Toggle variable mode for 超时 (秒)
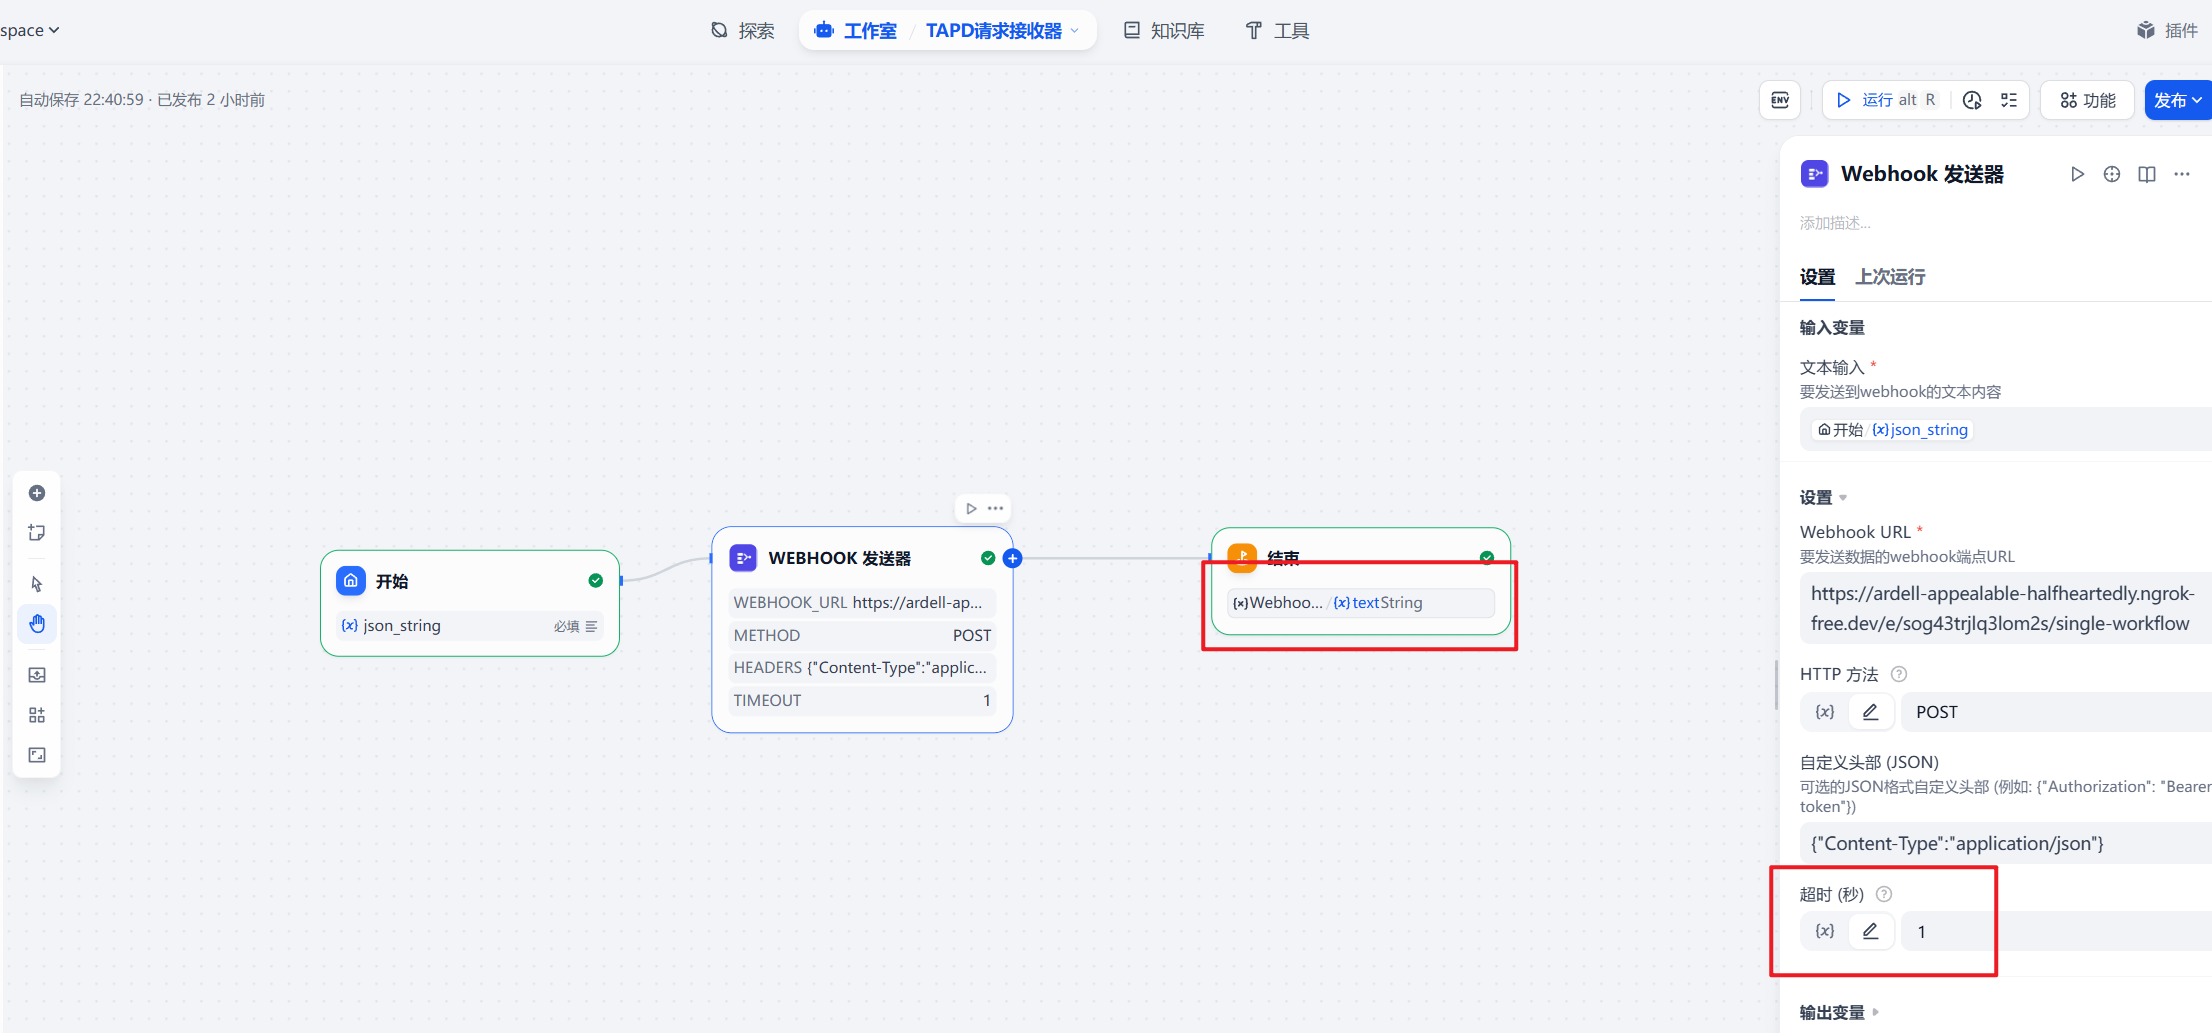The image size is (2212, 1033). coord(1825,931)
